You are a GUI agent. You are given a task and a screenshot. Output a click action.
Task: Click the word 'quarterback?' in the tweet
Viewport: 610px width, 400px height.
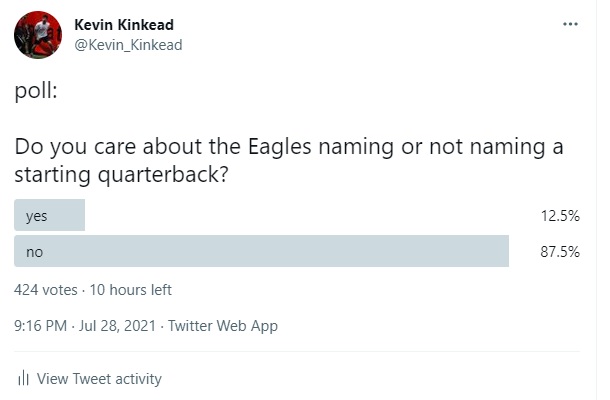click(x=163, y=174)
